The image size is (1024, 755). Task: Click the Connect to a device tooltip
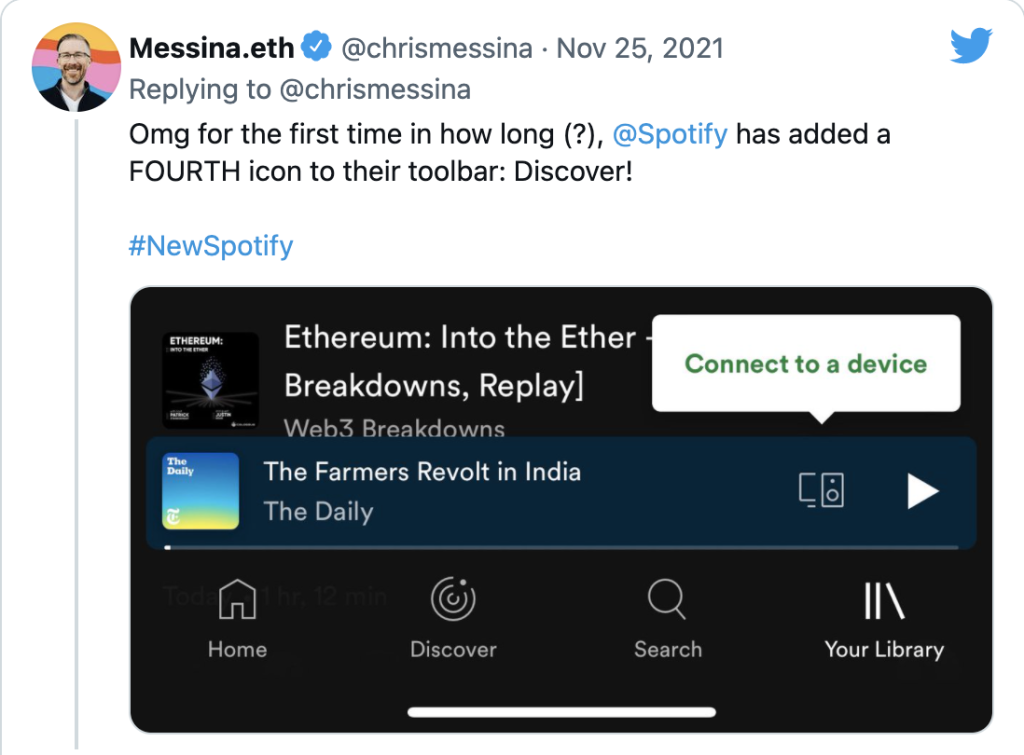805,364
